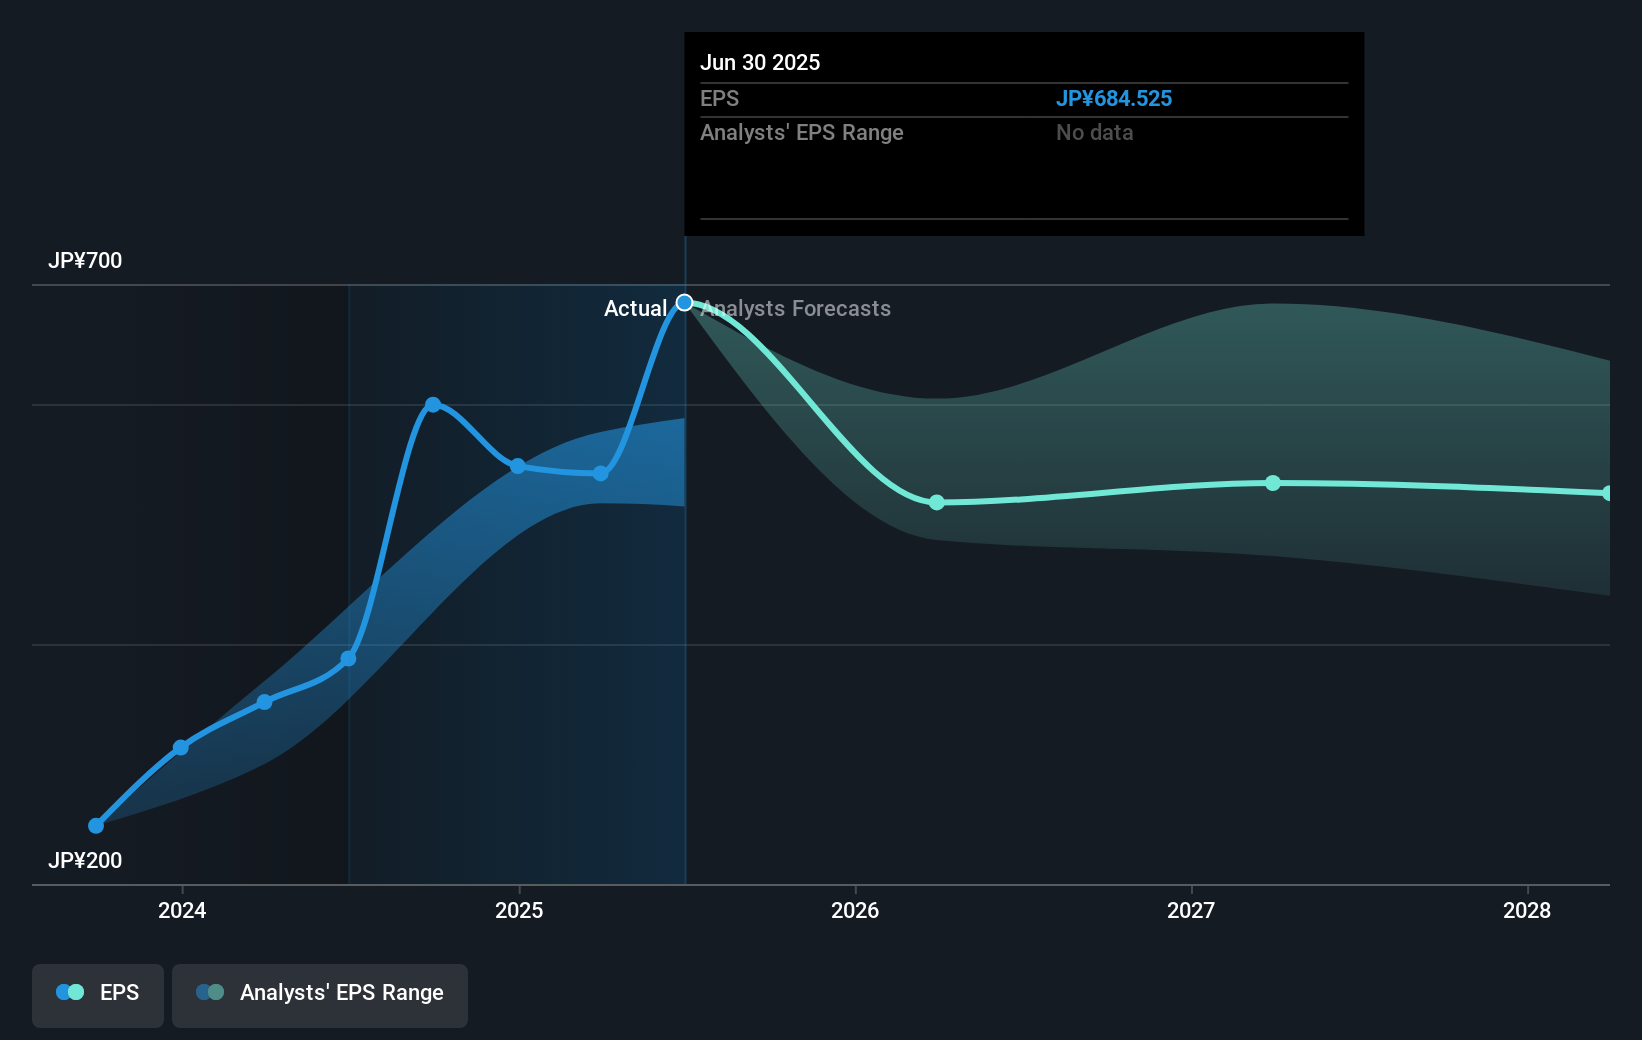This screenshot has width=1642, height=1040.
Task: Toggle the Analysts' EPS Range legend
Action: point(320,995)
